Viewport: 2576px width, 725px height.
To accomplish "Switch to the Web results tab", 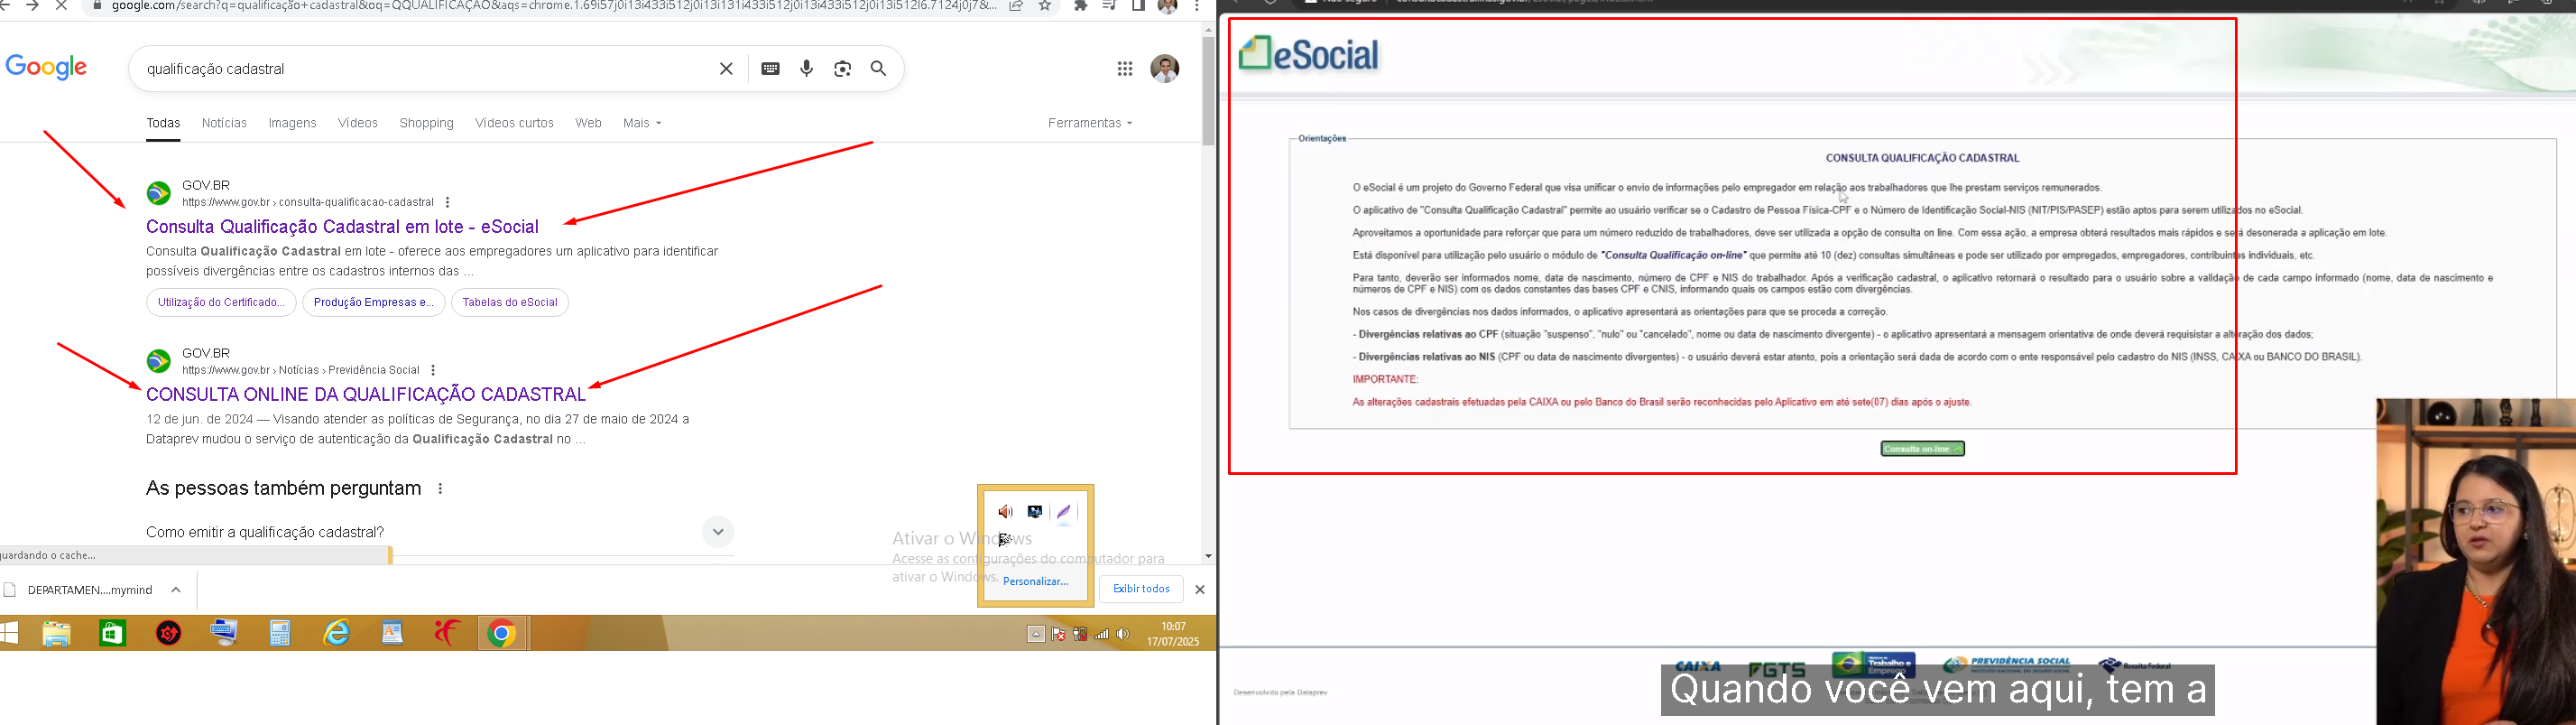I will coord(588,123).
